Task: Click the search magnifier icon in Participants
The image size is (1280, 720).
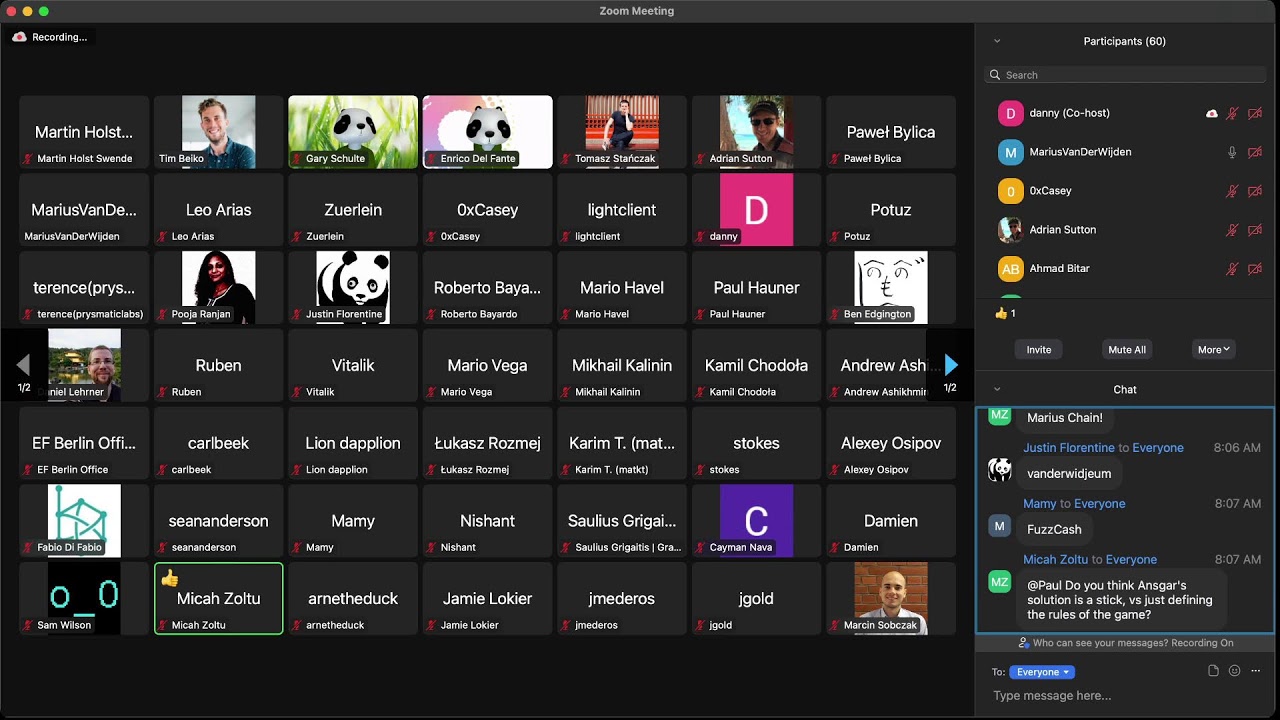Action: tap(994, 75)
